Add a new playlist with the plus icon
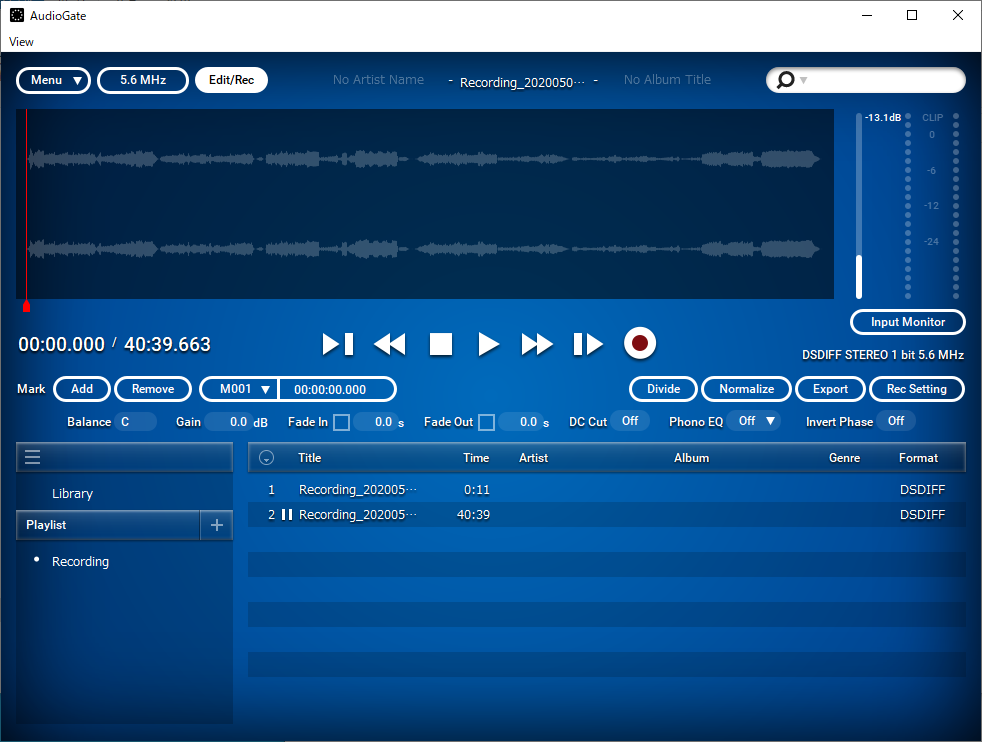Image resolution: width=982 pixels, height=742 pixels. click(x=217, y=525)
